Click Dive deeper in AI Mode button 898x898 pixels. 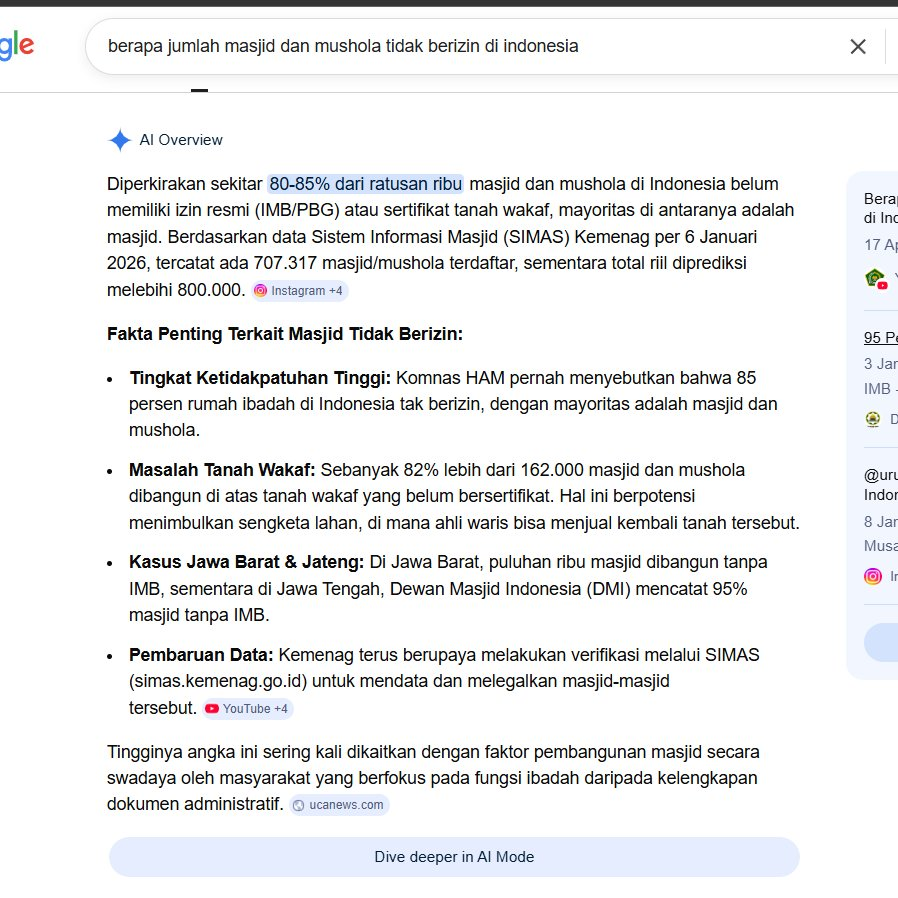[x=454, y=857]
